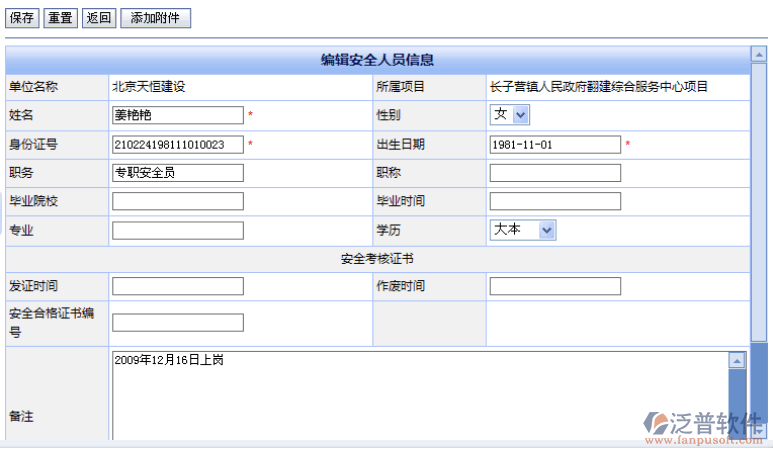The image size is (773, 456).
Task: Click the 毕业院校 school input field
Action: click(178, 201)
